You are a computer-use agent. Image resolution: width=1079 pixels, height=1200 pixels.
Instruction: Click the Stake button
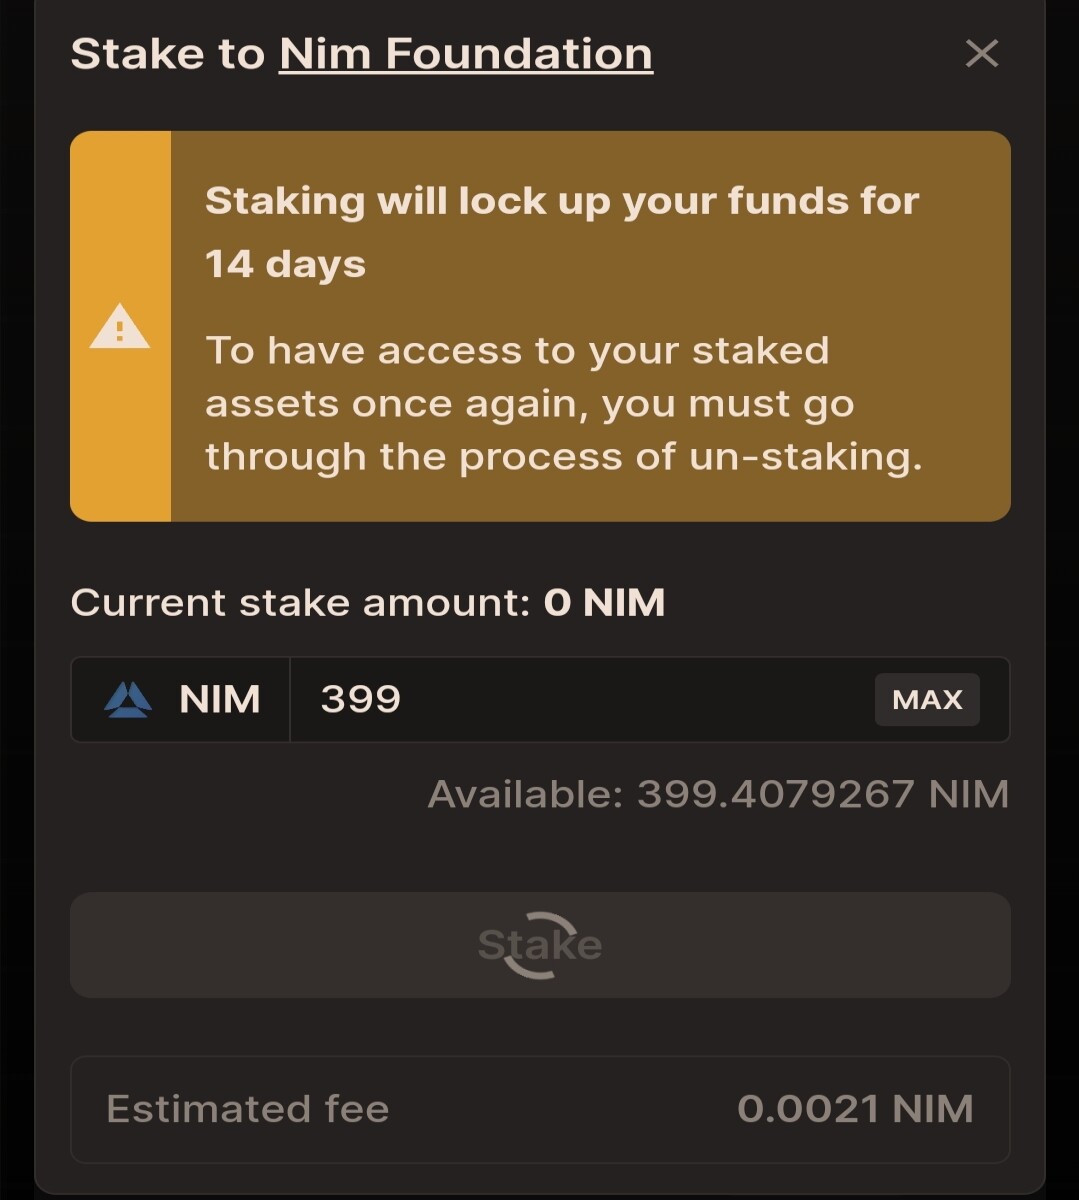coord(540,945)
